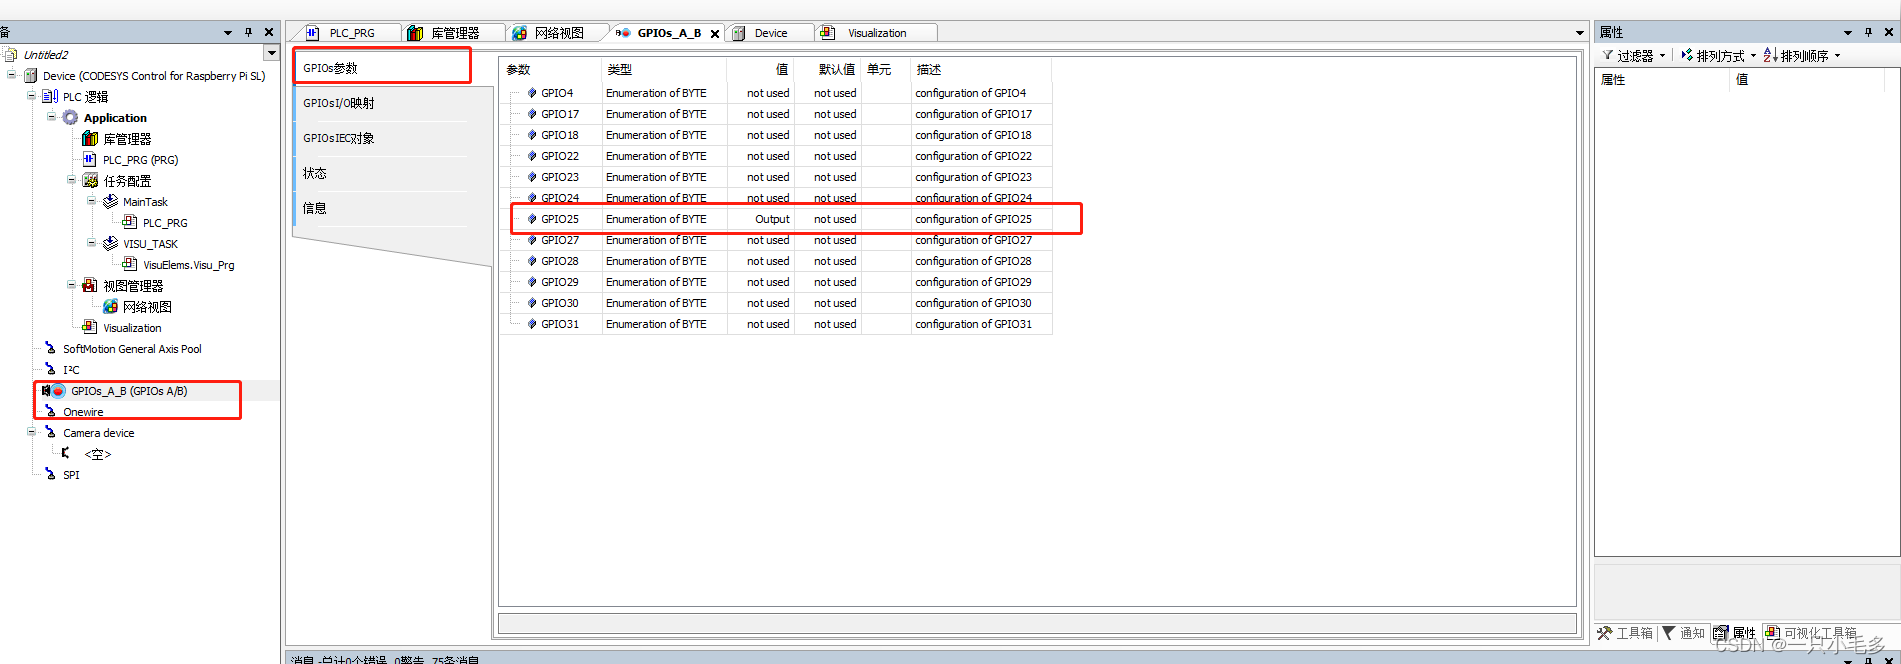Click the GPIOs_A_B device icon in tree
The width and height of the screenshot is (1901, 664).
(54, 390)
